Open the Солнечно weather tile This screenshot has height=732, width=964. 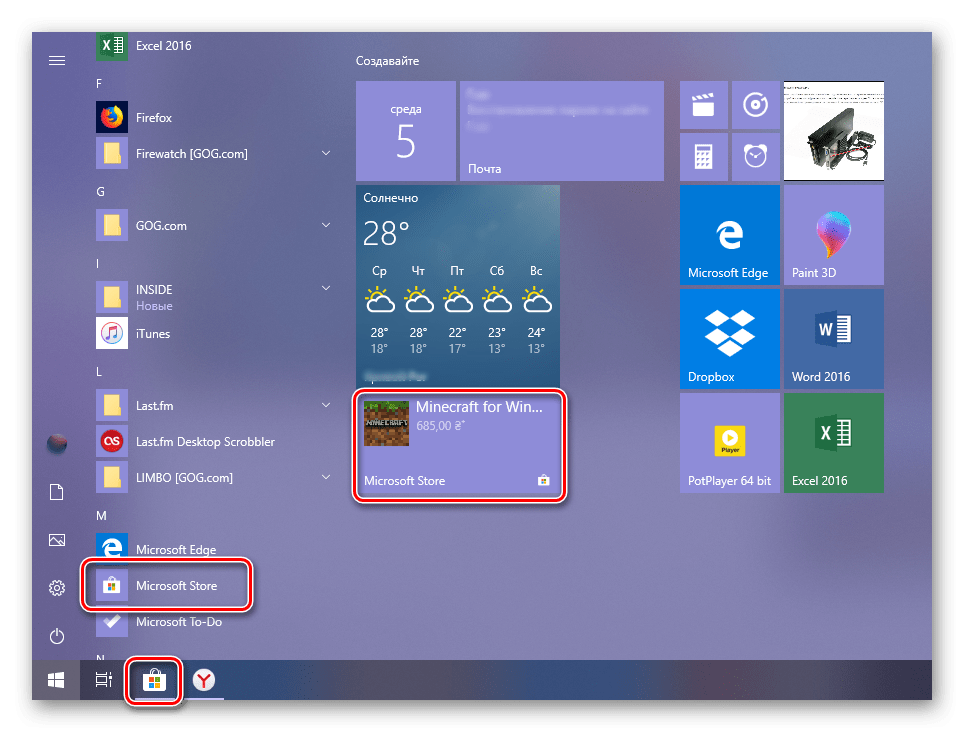pos(458,286)
